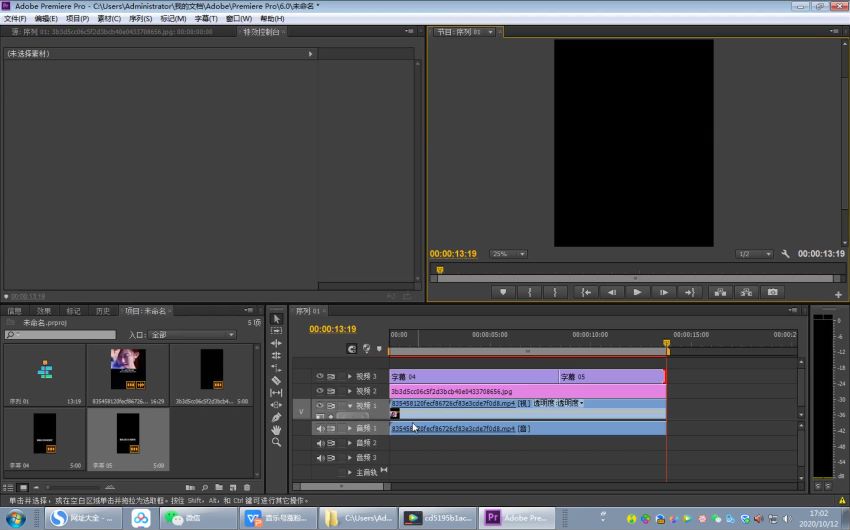Toggle eye visibility for 视频 2 track
Image resolution: width=850 pixels, height=530 pixels.
click(x=319, y=391)
